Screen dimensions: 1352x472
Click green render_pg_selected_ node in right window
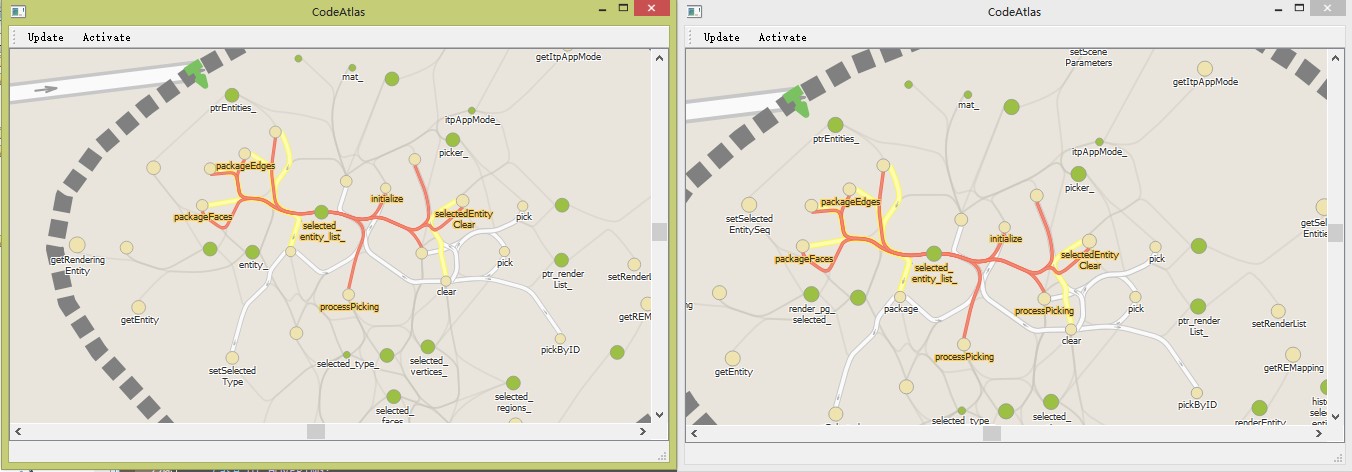(811, 294)
